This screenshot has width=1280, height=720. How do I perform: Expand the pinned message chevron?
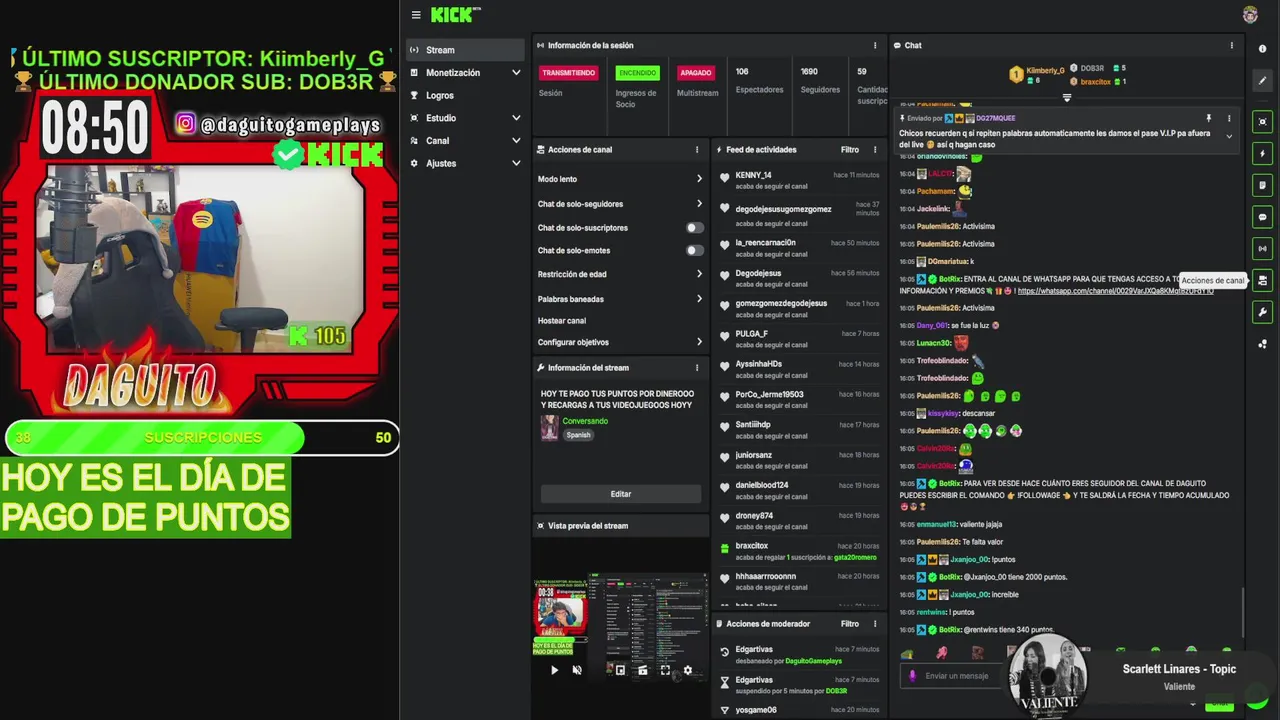pyautogui.click(x=1229, y=137)
